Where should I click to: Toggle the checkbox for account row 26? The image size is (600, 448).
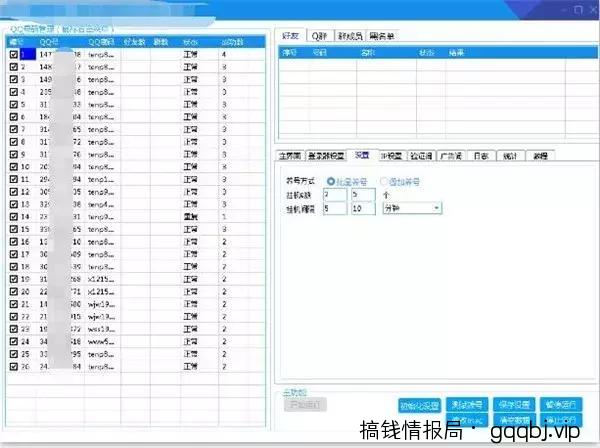14,367
